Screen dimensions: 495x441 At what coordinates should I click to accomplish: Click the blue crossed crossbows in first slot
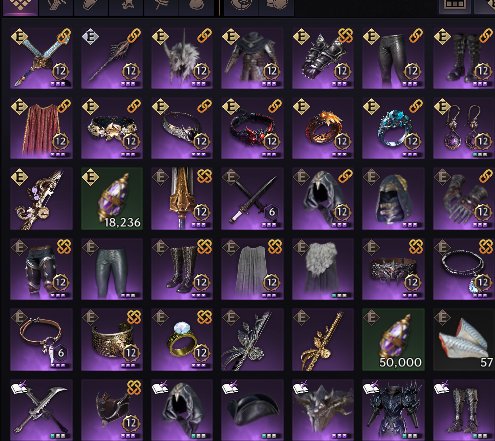pyautogui.click(x=41, y=58)
